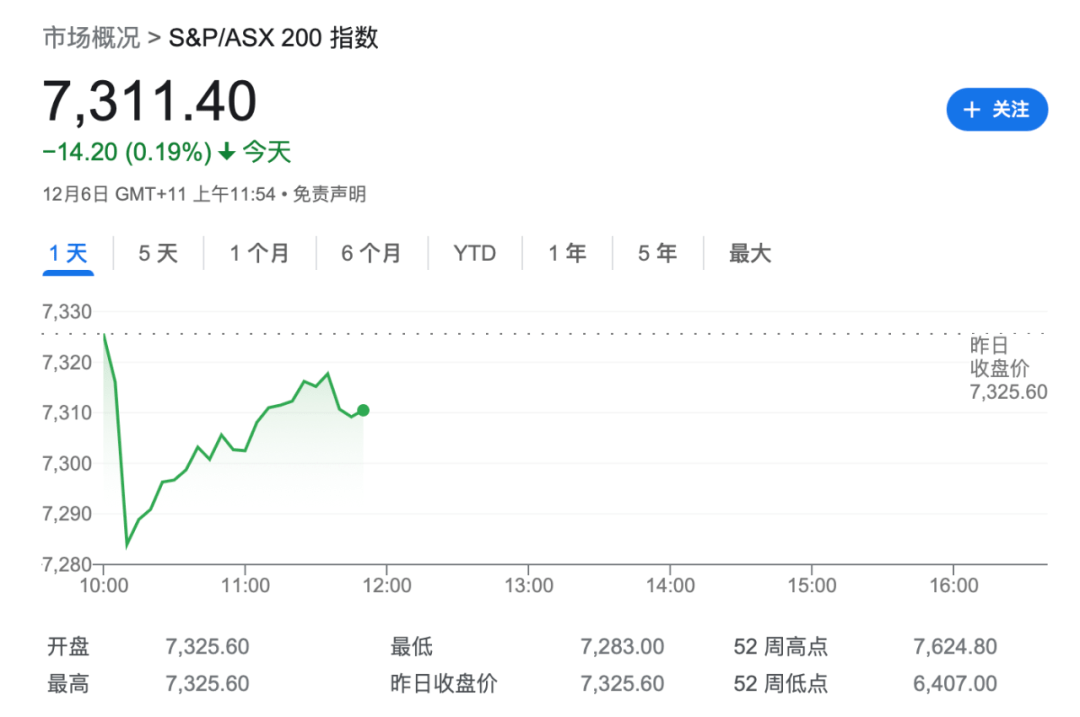1080x717 pixels.
Task: Open the 市场概况 breadcrumb link
Action: [x=90, y=38]
